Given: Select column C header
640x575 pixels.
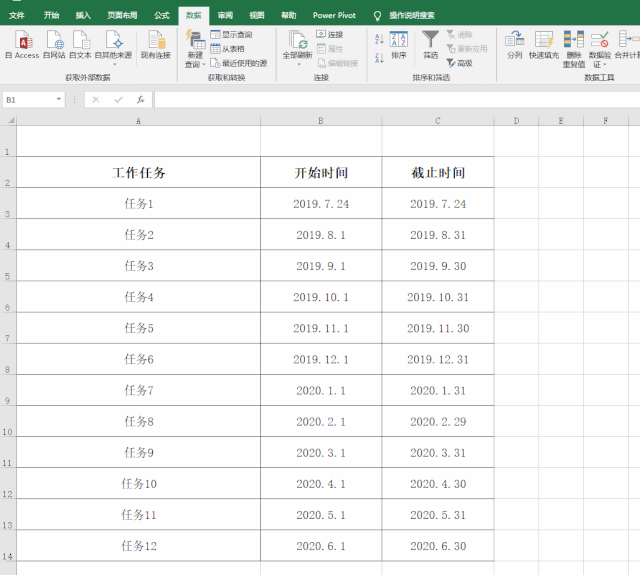Looking at the screenshot, I should coord(438,121).
